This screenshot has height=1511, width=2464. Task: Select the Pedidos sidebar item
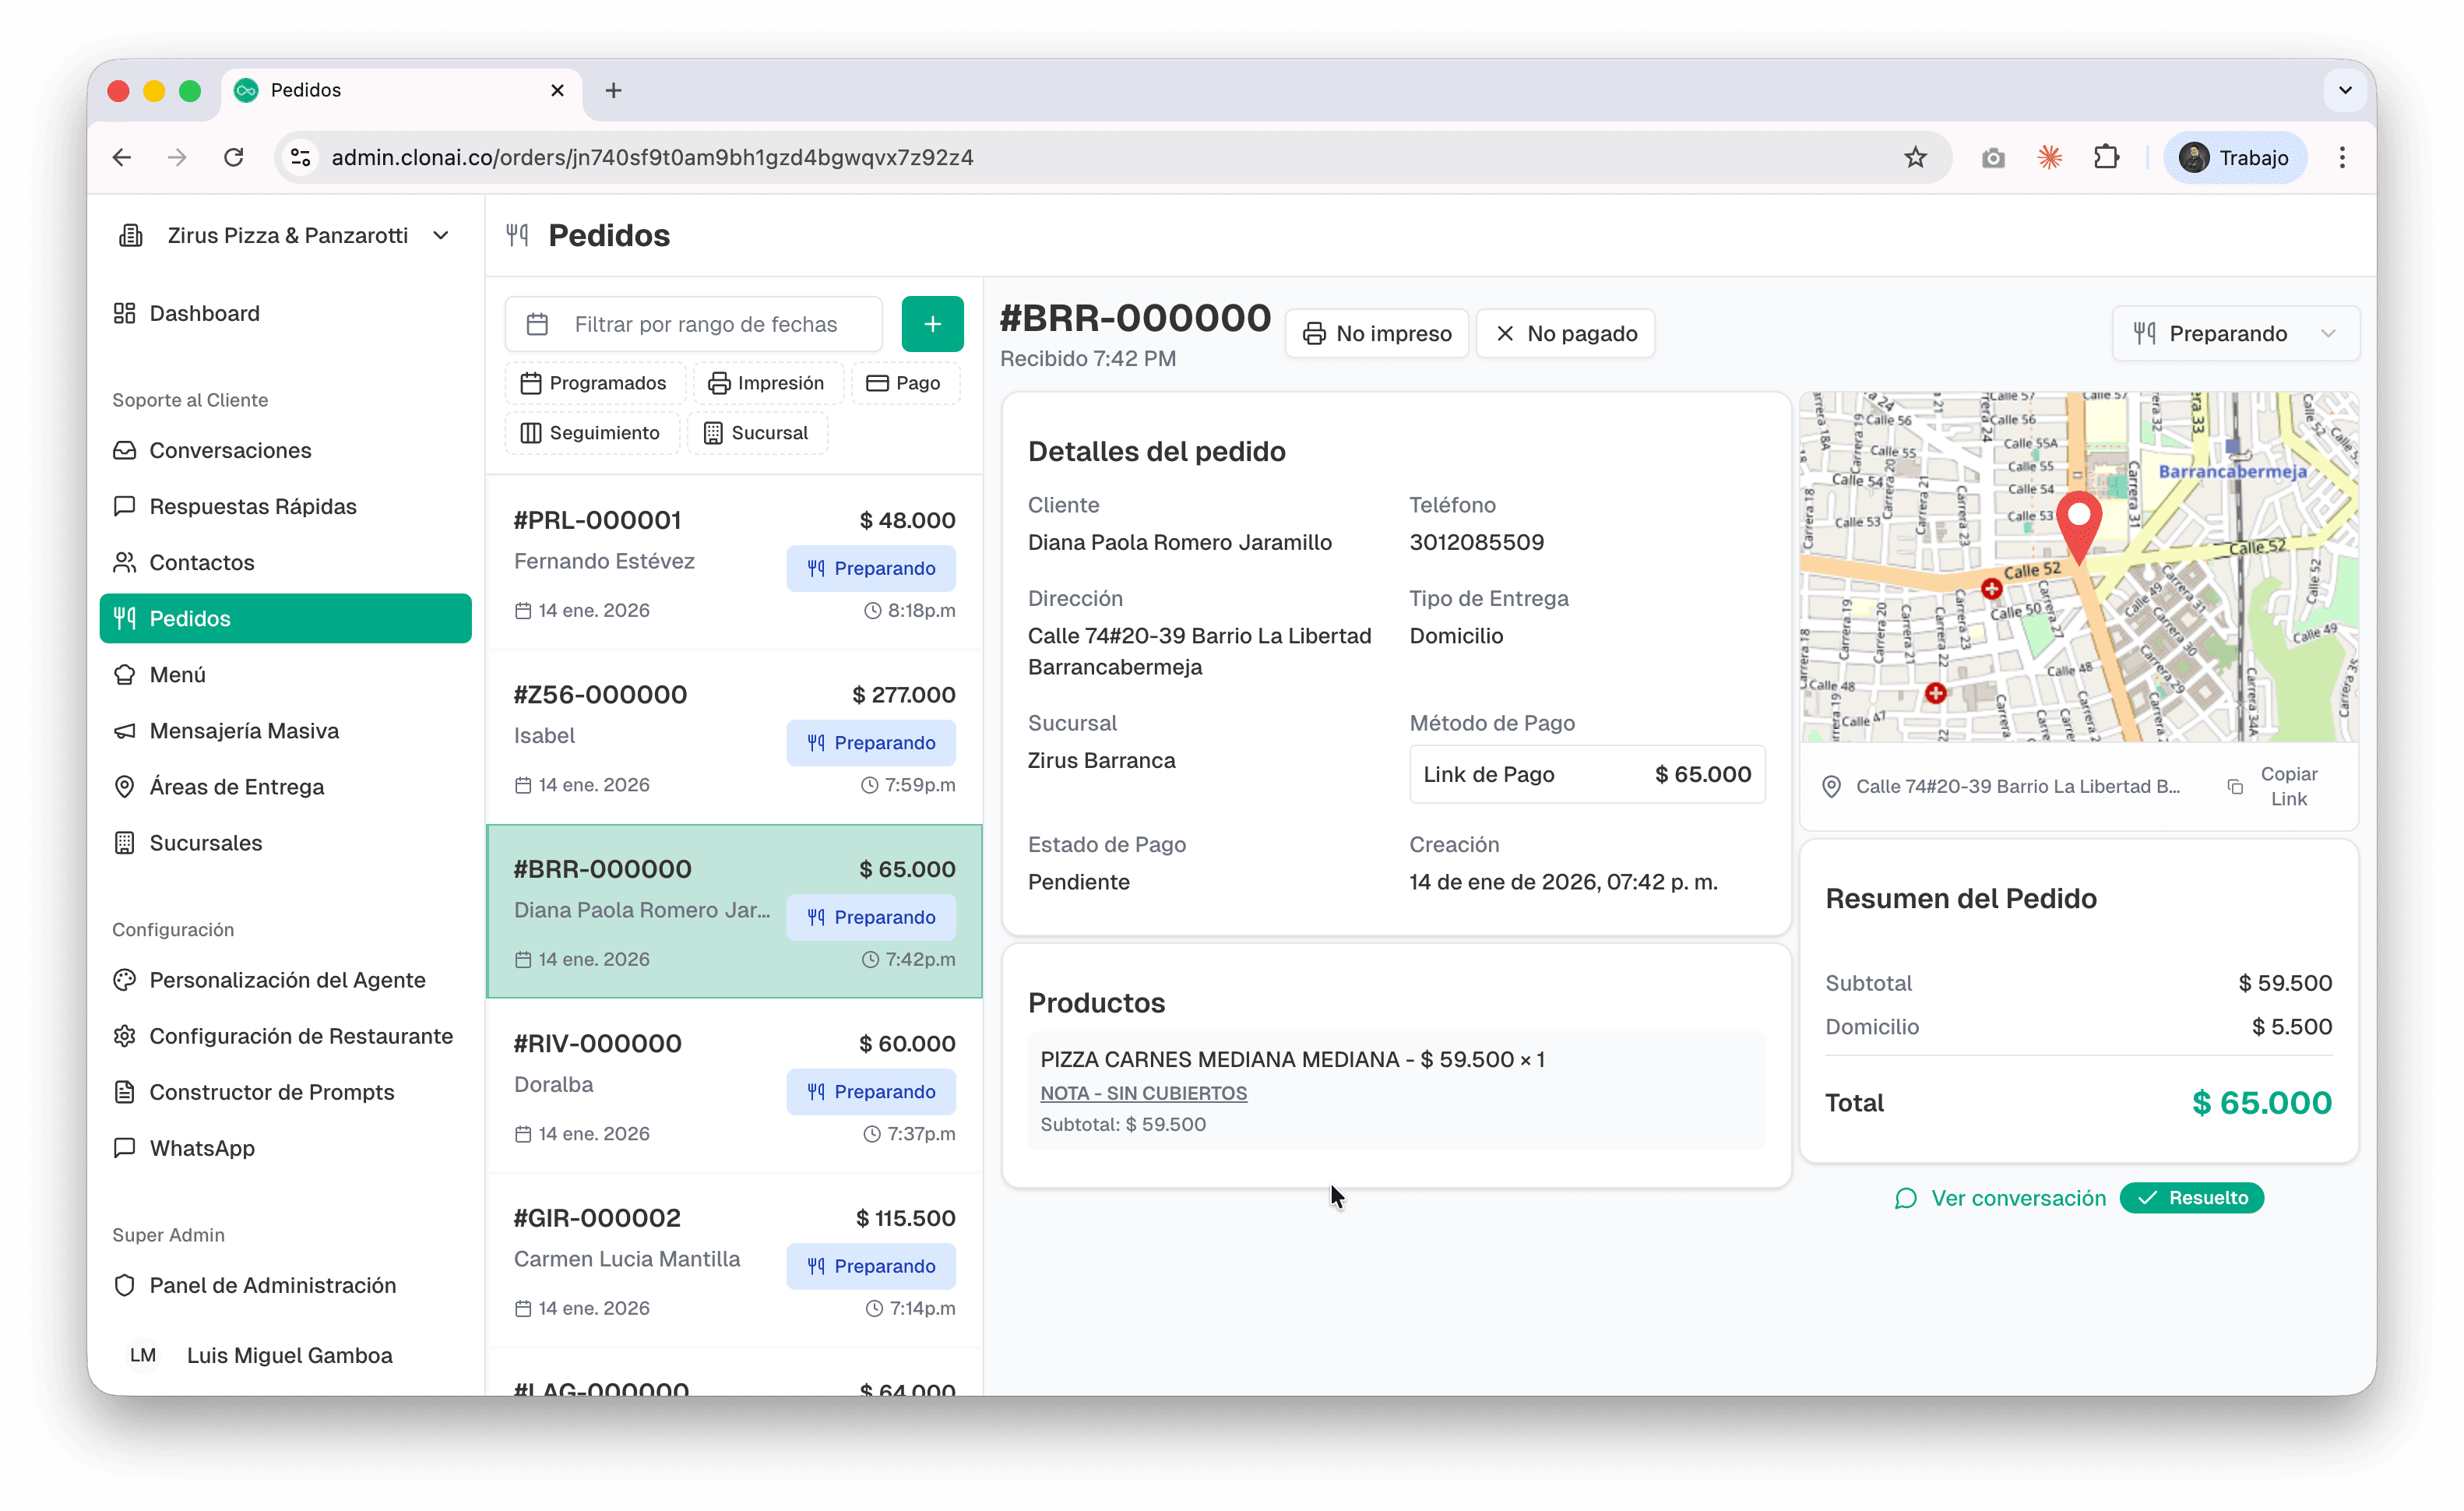(285, 618)
